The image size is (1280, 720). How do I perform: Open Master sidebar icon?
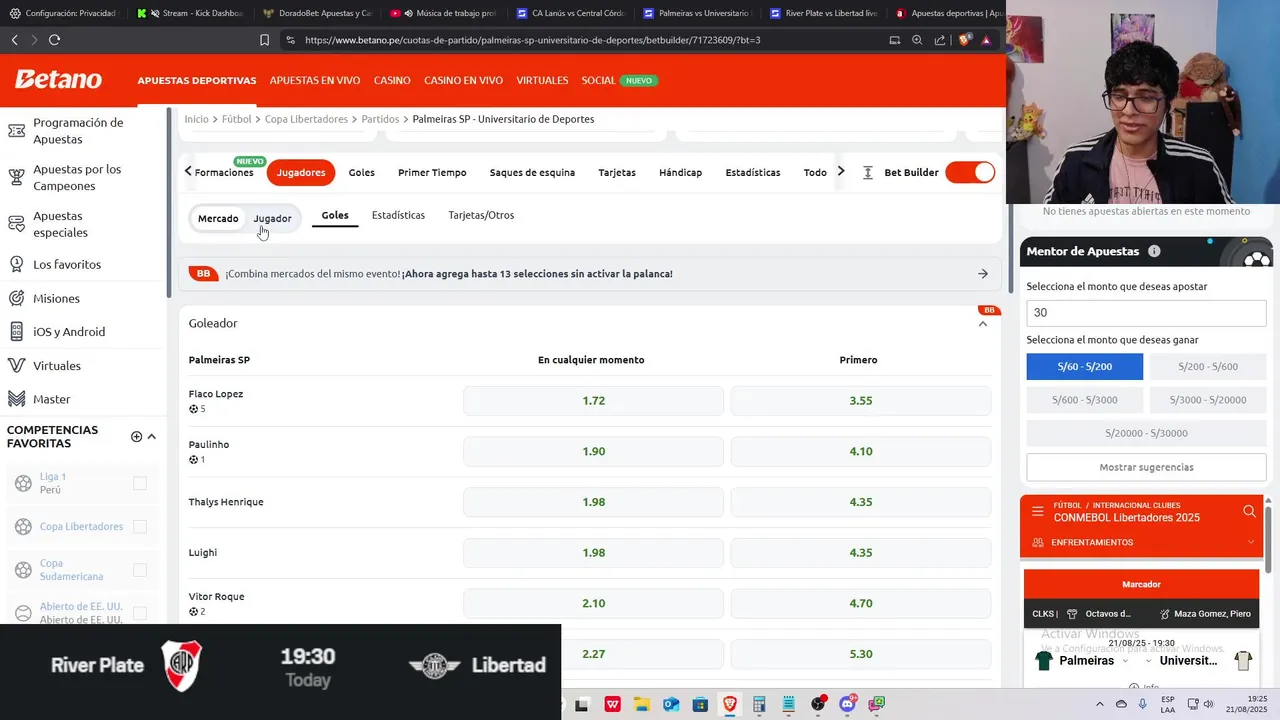16,399
